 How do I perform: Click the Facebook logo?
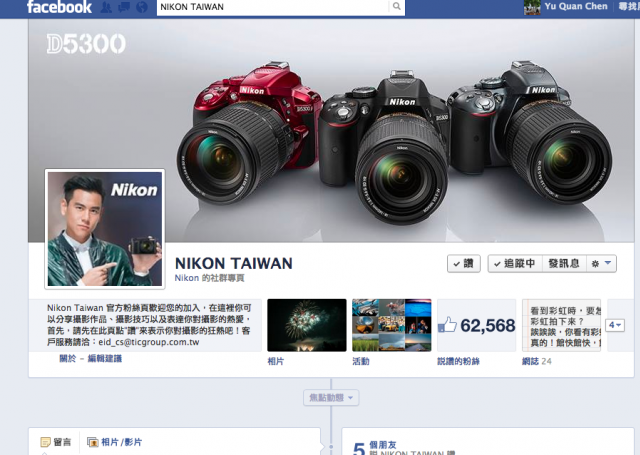pyautogui.click(x=59, y=7)
